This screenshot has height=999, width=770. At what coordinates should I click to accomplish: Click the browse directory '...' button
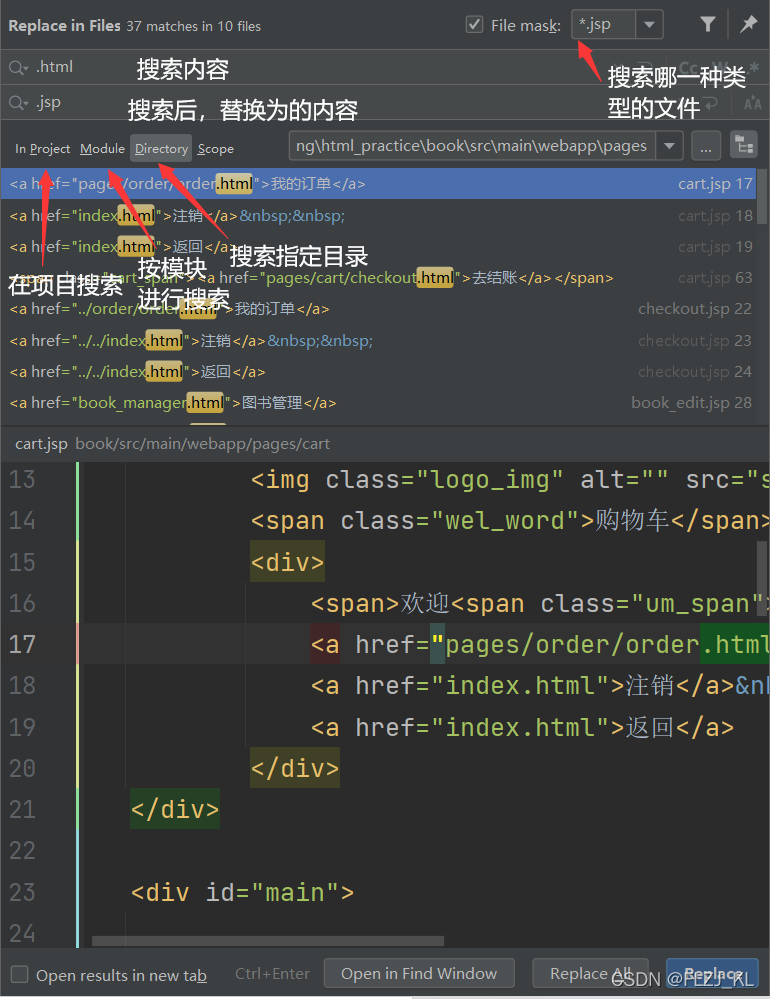706,146
